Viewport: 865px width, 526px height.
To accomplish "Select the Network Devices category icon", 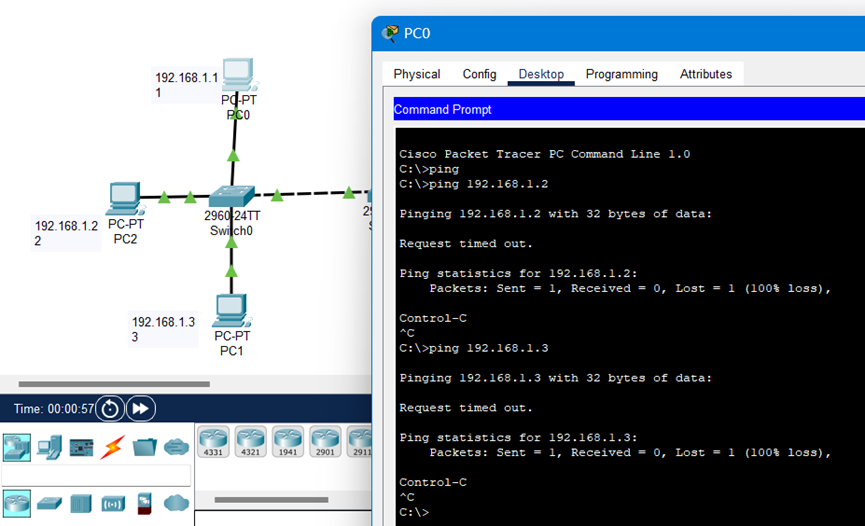I will pos(17,447).
